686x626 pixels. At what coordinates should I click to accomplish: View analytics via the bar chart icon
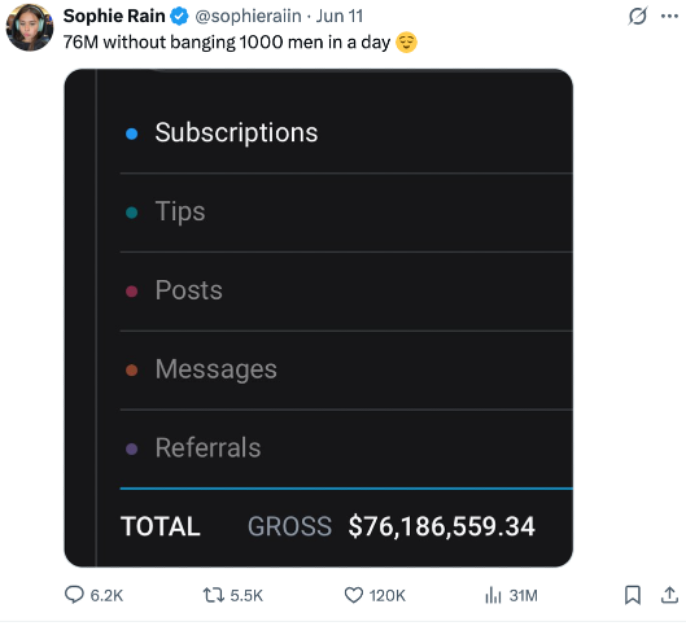(x=493, y=595)
